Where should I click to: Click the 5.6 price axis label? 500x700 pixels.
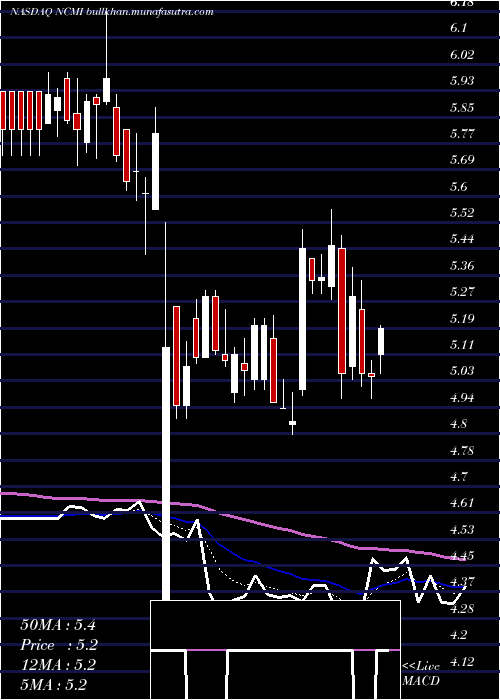click(458, 186)
